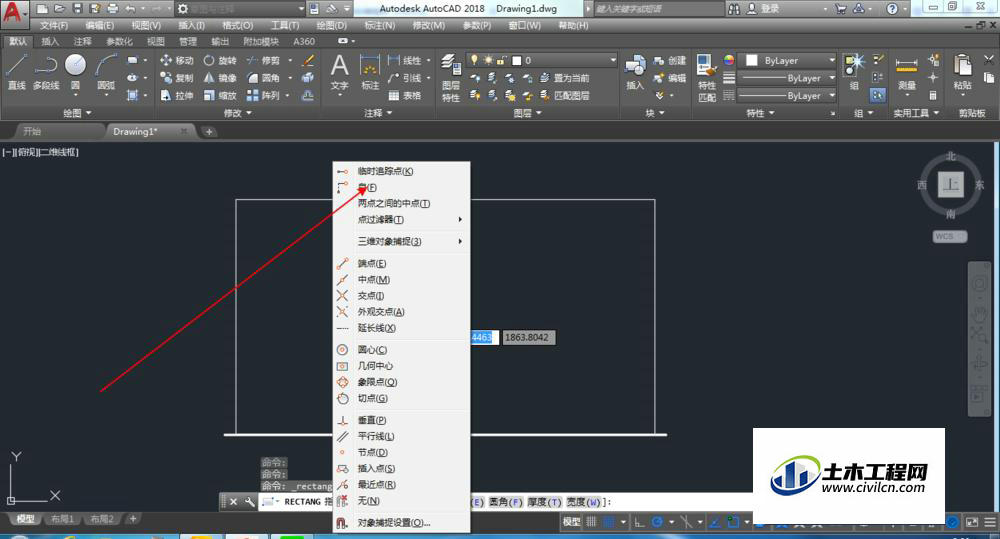The width and height of the screenshot is (1000, 539).
Task: Click 置为当前 (Make Current) layer button
Action: [x=564, y=78]
